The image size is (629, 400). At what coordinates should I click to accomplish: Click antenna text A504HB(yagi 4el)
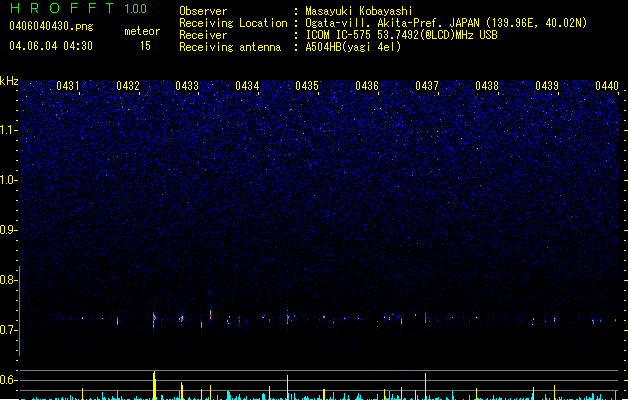pos(353,47)
